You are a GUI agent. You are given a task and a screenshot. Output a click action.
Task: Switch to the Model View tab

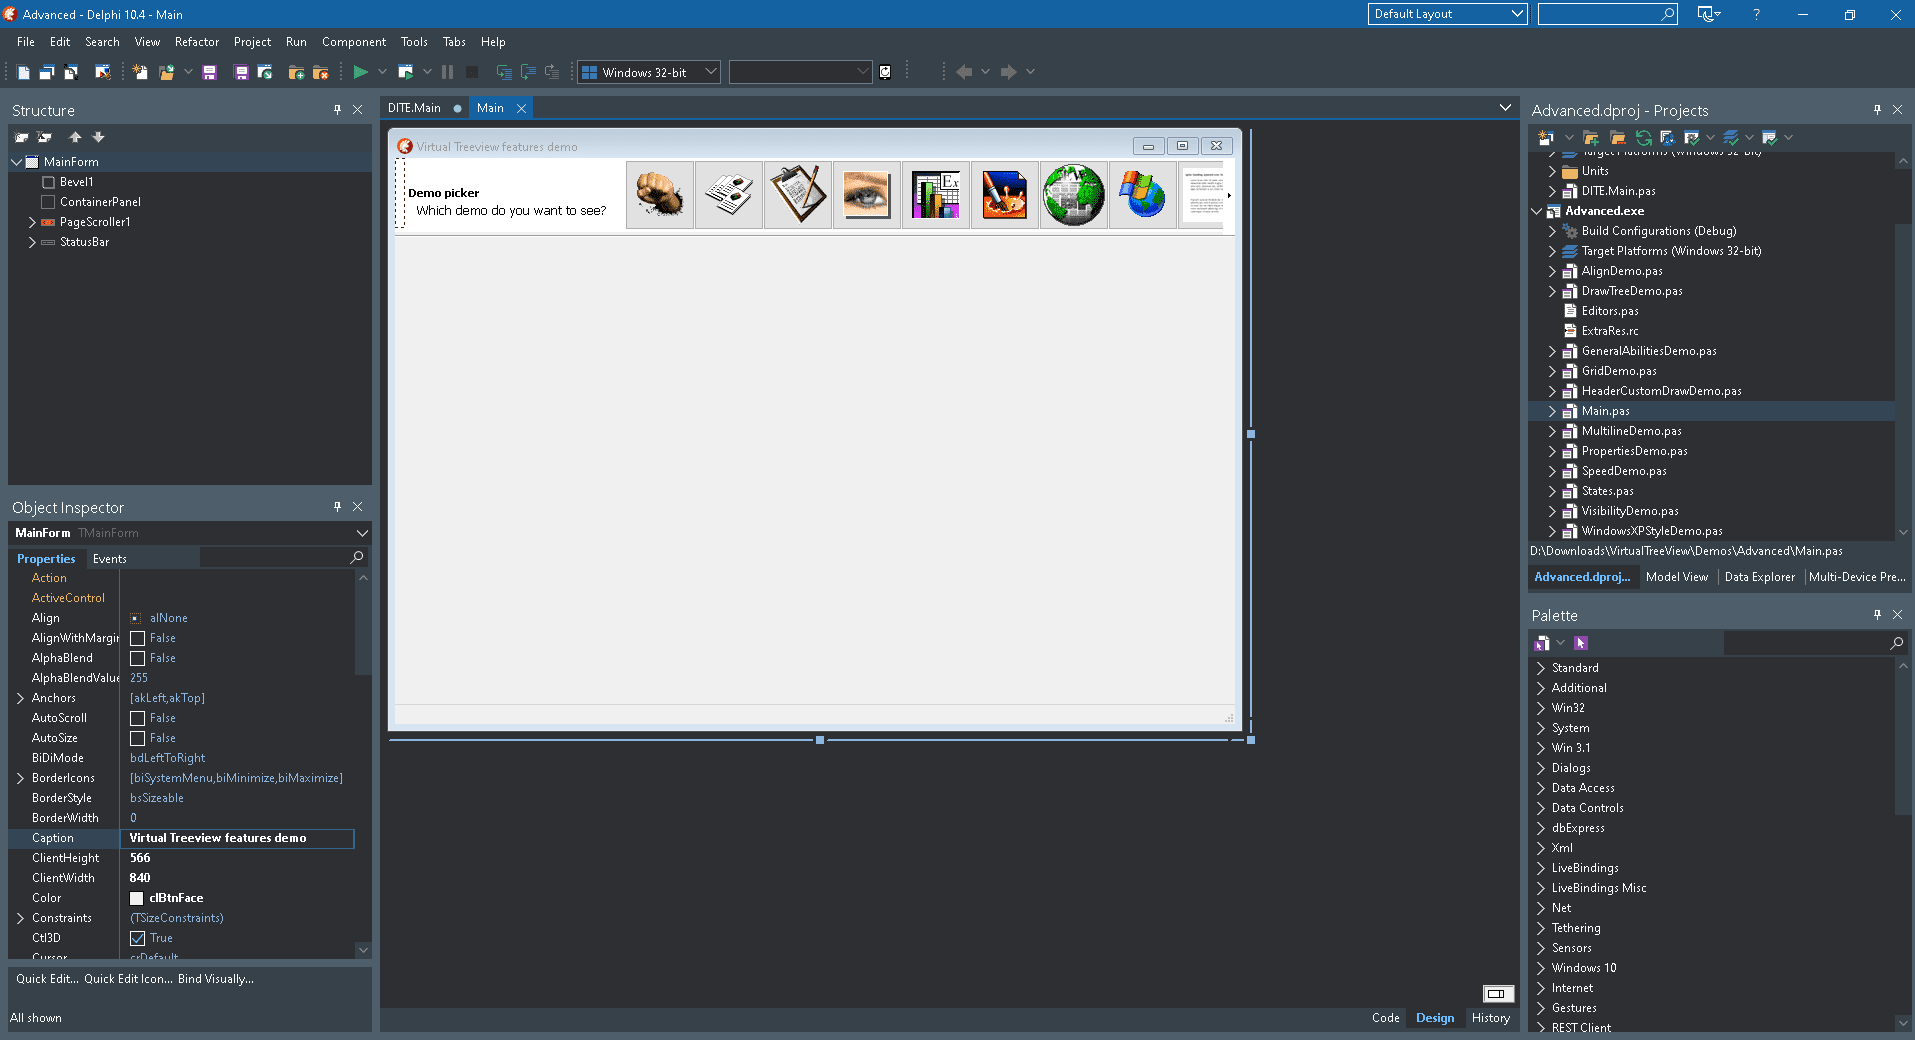(1676, 577)
